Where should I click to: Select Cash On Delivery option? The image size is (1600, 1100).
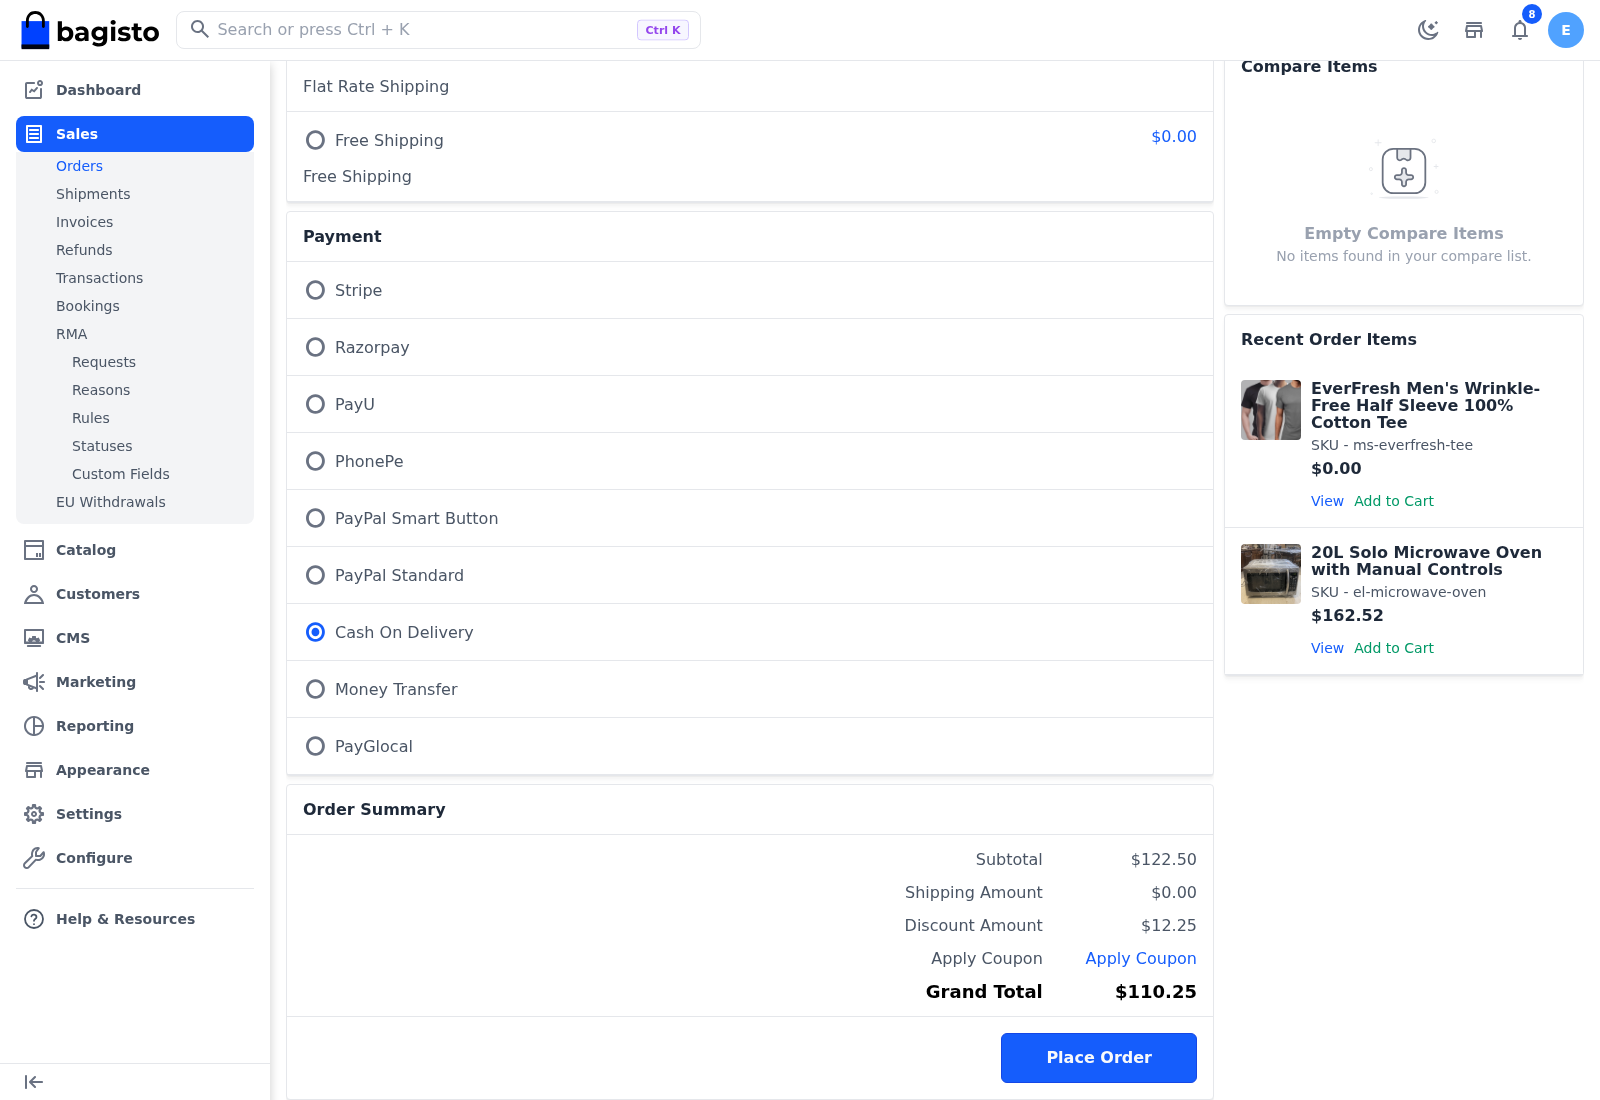(315, 632)
